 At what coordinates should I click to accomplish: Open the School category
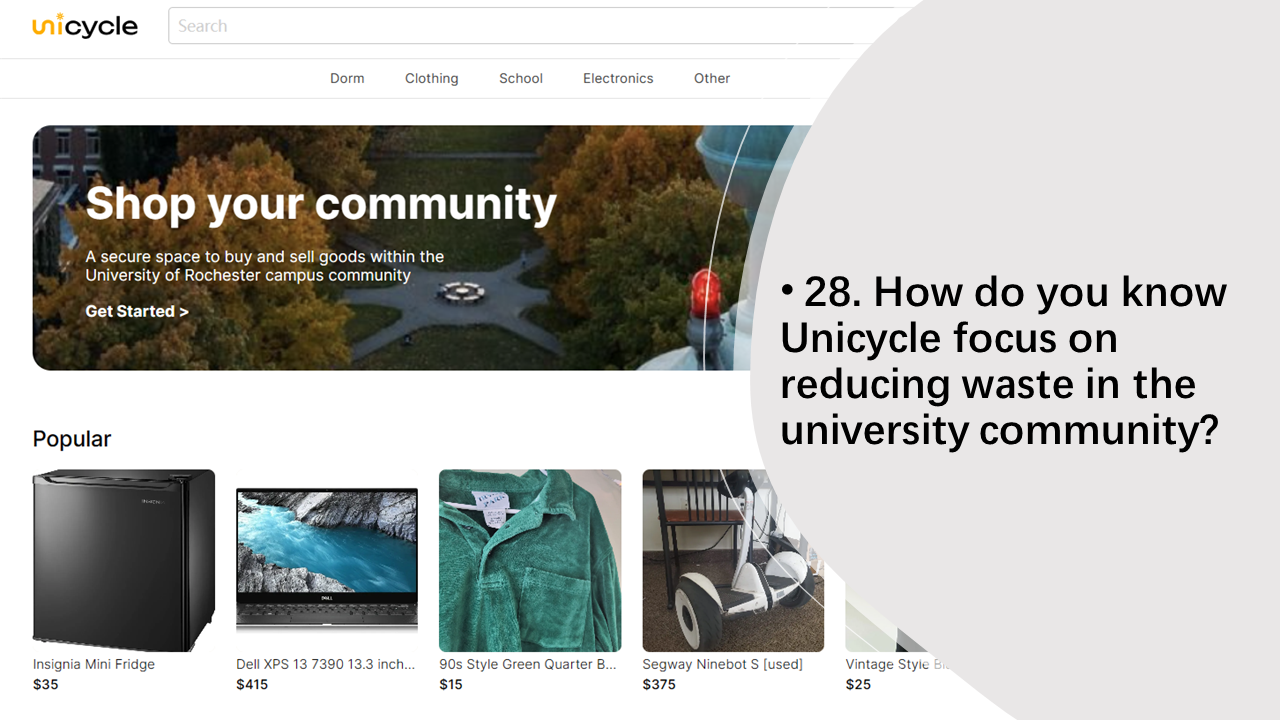(521, 78)
